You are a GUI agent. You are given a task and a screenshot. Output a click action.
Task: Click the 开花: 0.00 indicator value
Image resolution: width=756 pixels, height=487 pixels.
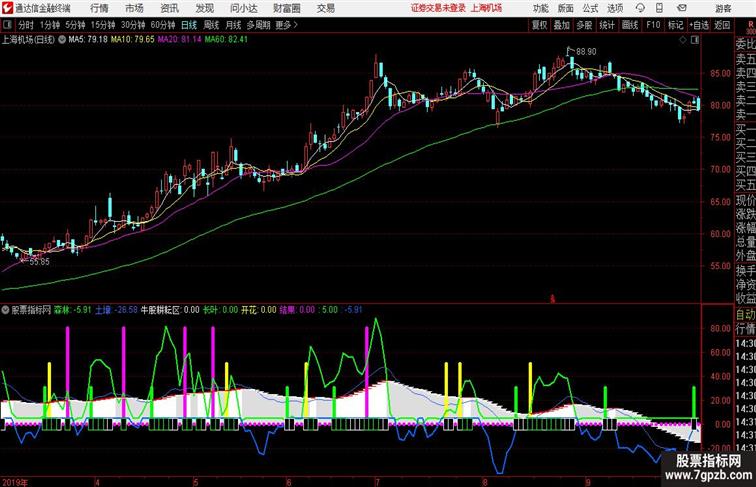(x=258, y=310)
